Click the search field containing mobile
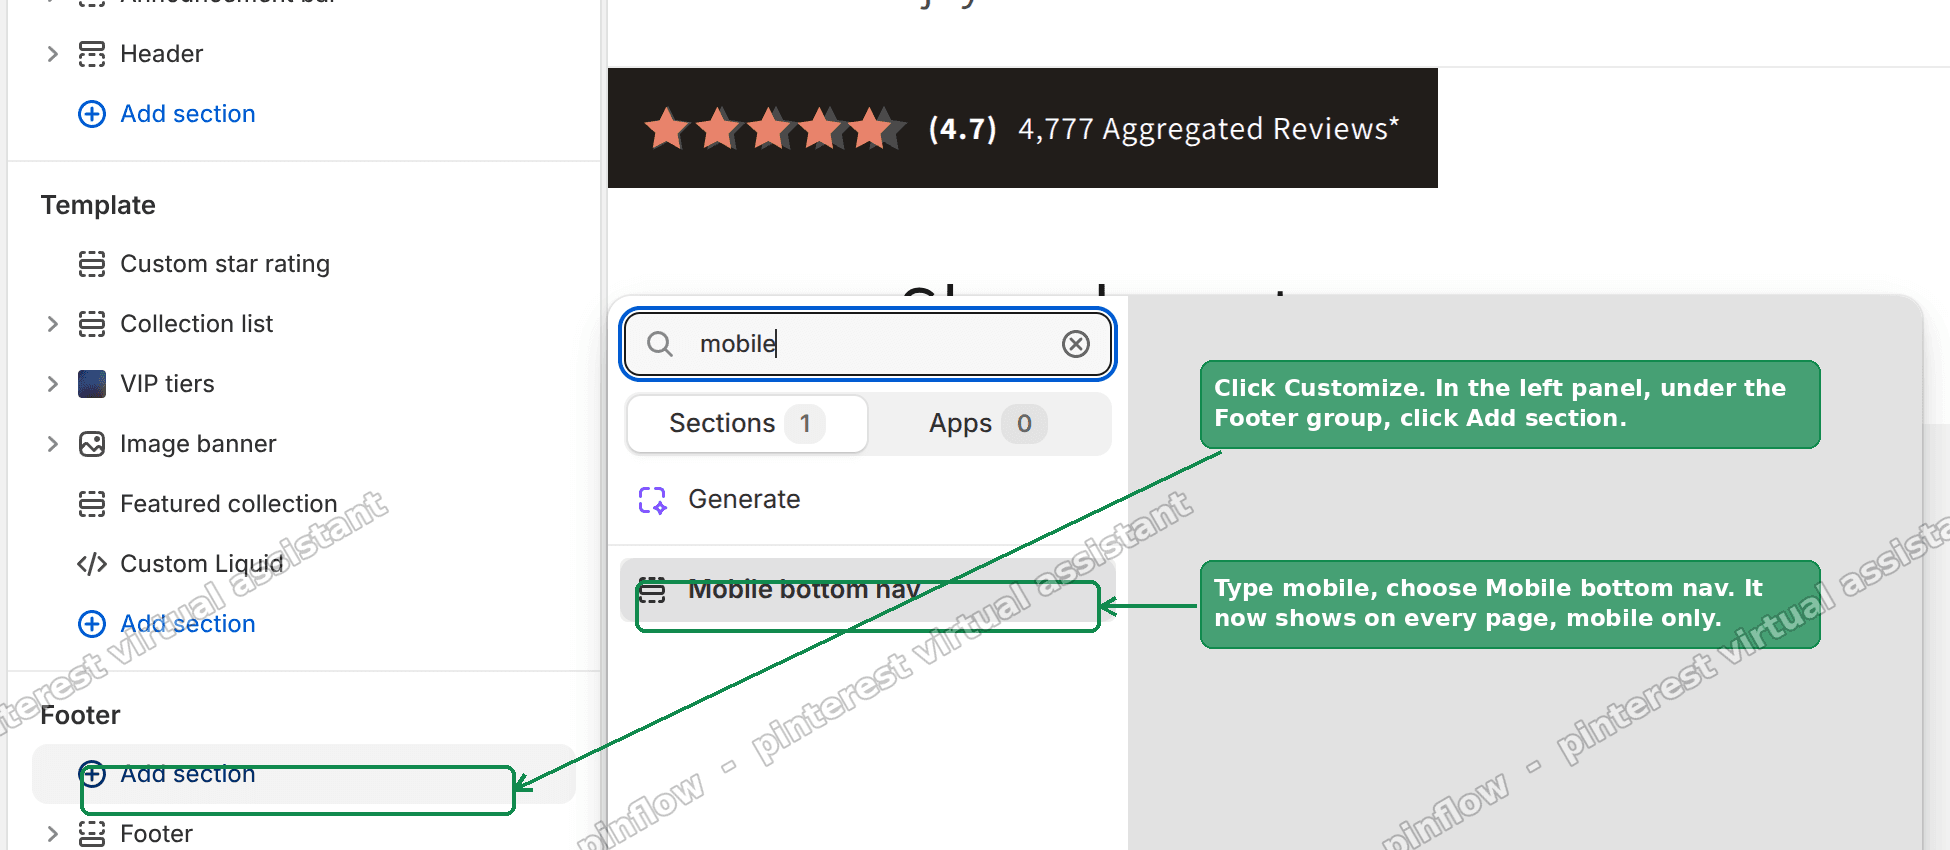The height and width of the screenshot is (850, 1950). click(x=868, y=344)
